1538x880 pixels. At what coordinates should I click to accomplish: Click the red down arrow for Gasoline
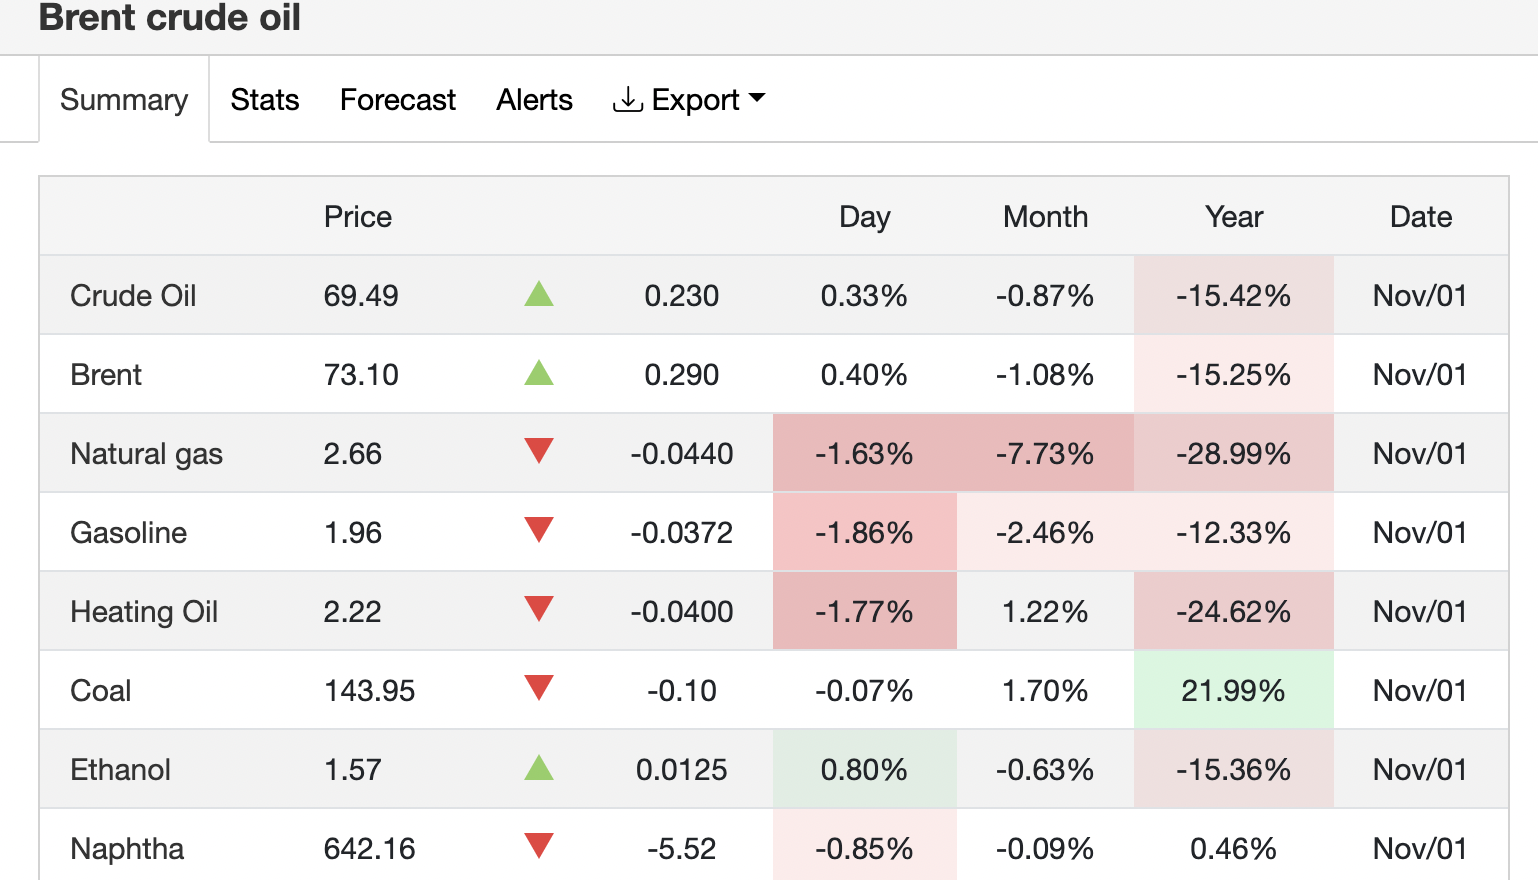539,530
